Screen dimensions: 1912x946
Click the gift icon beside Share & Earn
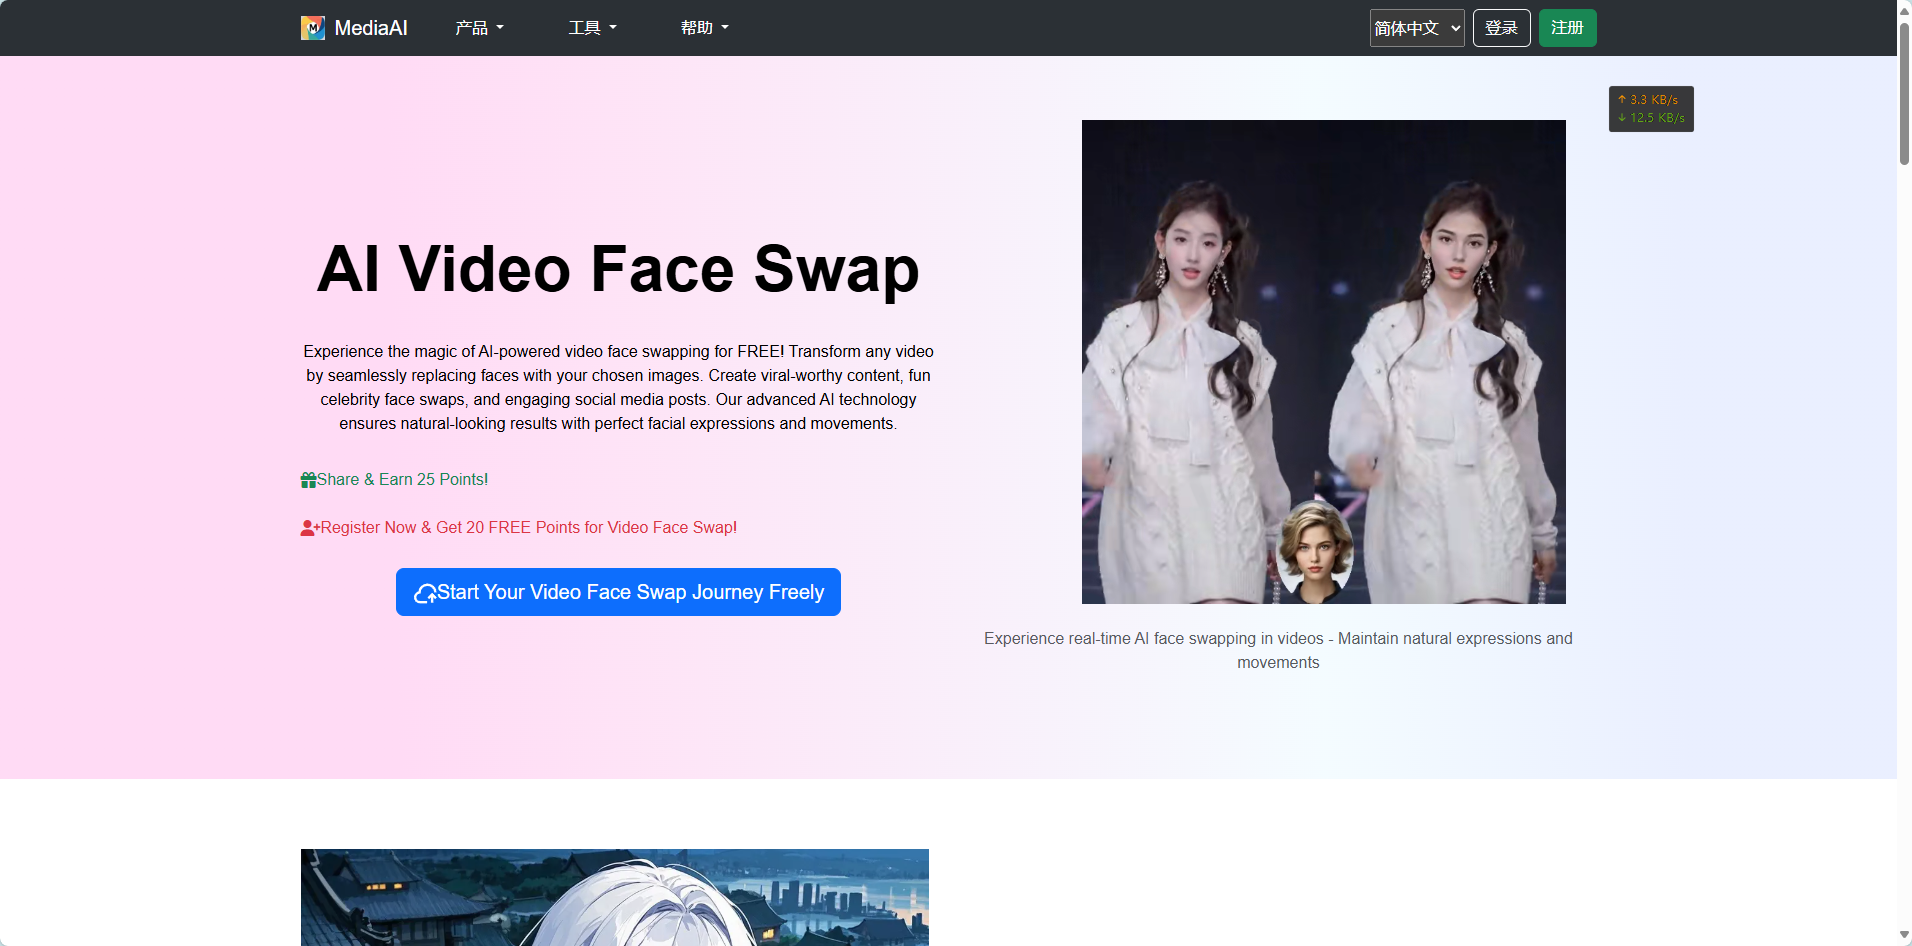tap(308, 480)
